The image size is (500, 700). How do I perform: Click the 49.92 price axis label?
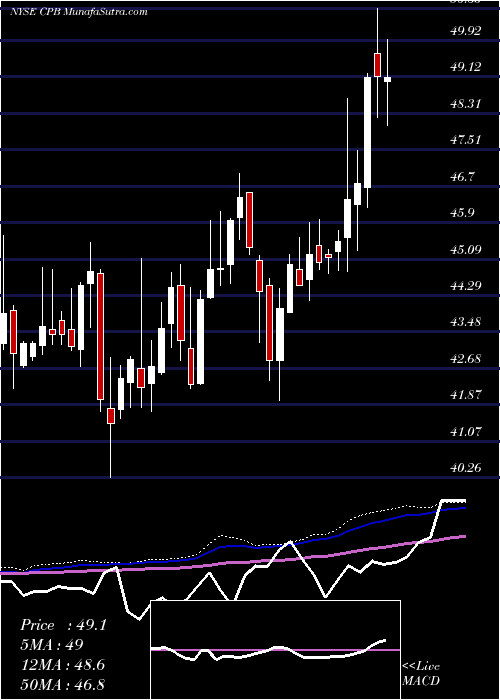click(466, 31)
